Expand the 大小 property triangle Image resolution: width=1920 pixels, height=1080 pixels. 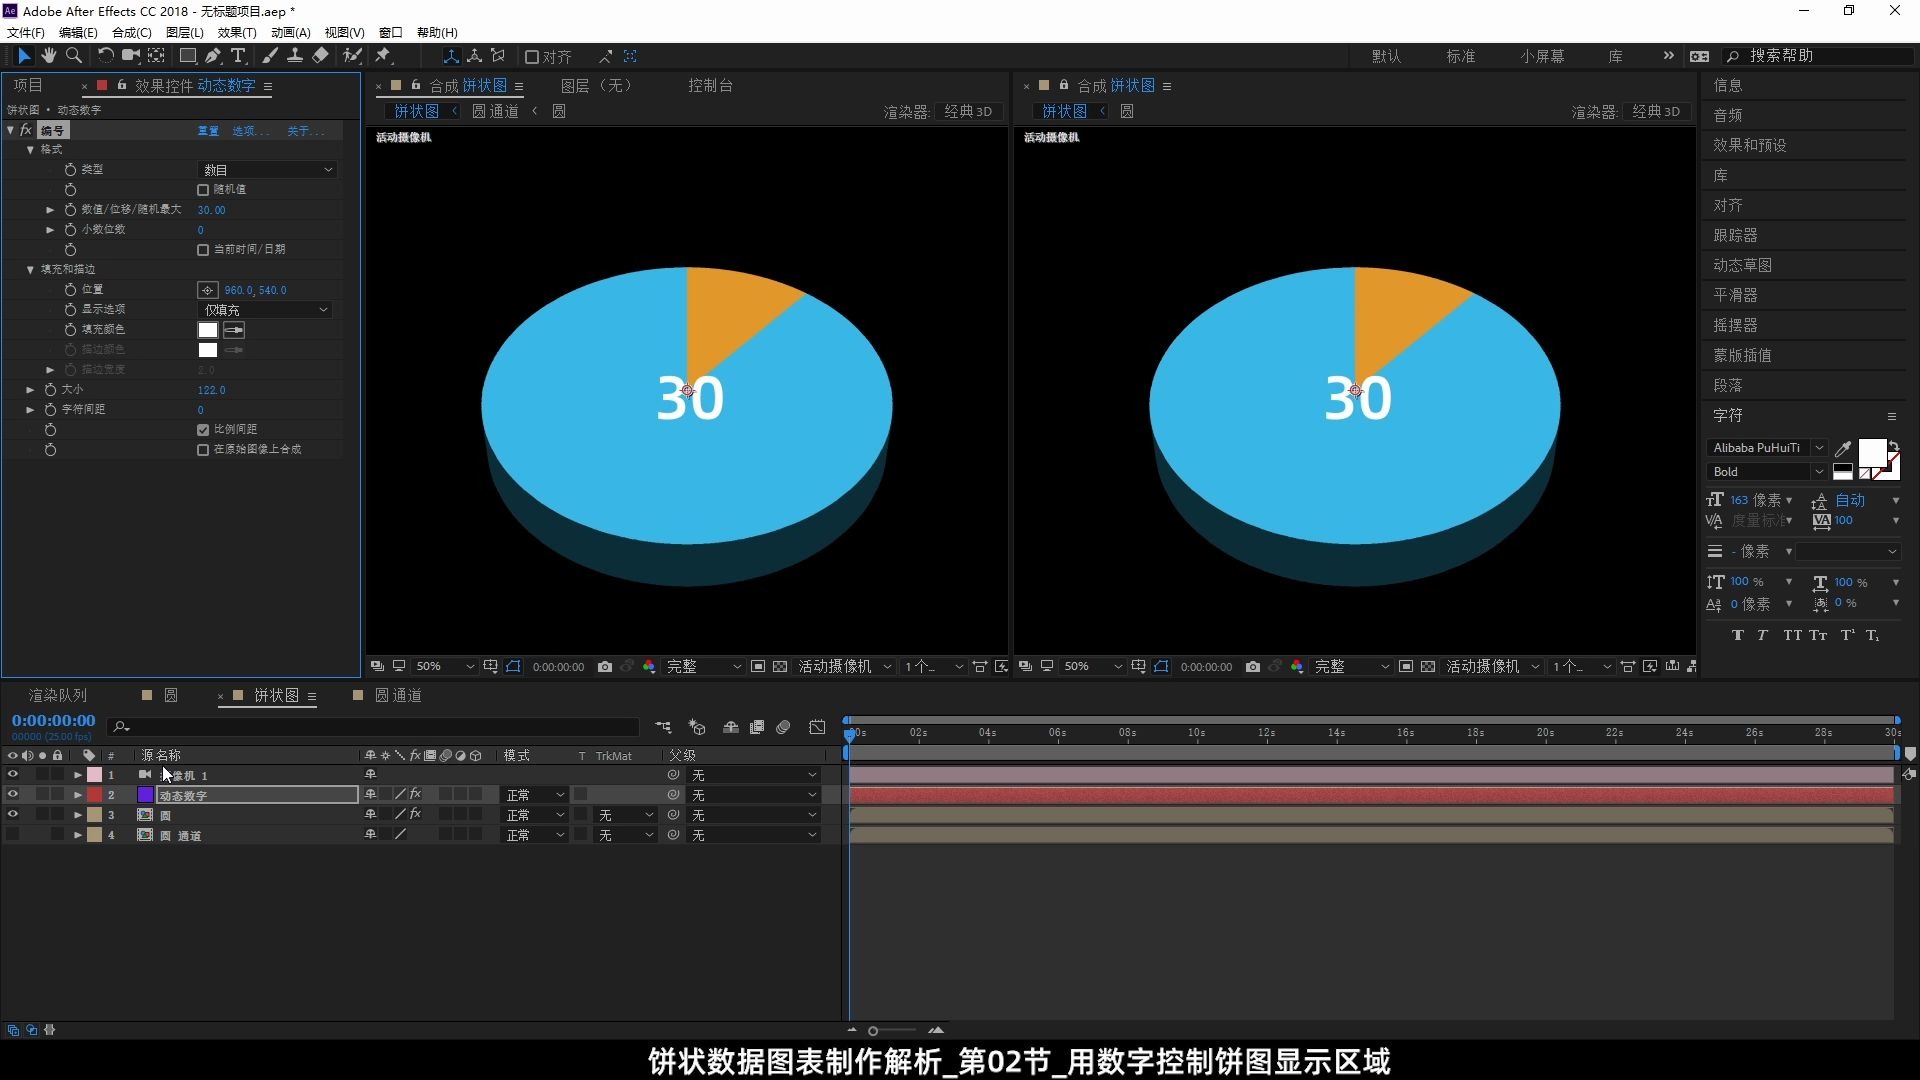click(30, 390)
